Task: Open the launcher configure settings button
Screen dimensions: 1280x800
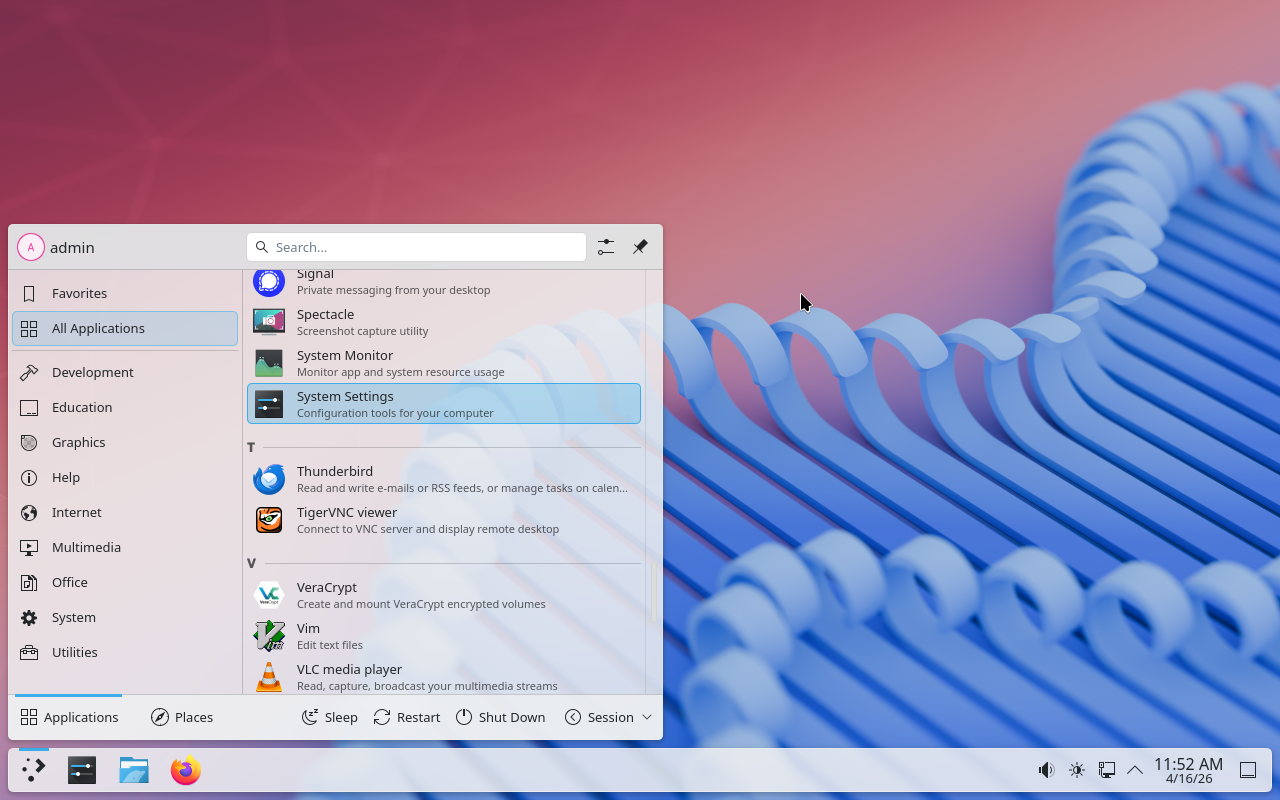Action: [606, 247]
